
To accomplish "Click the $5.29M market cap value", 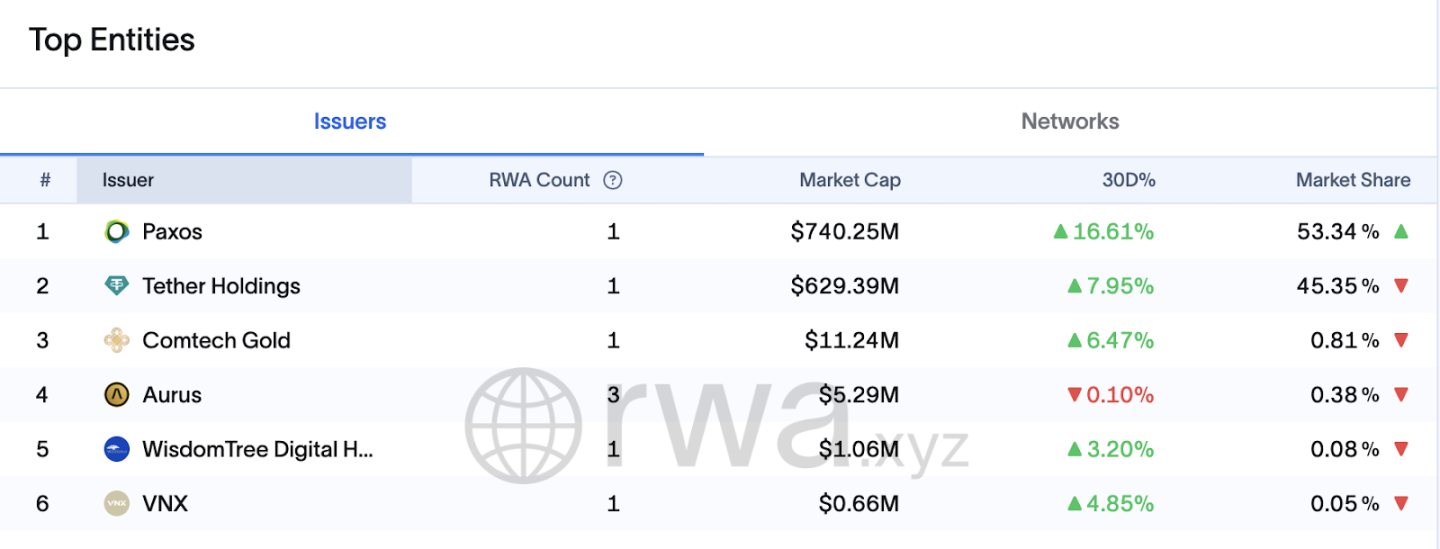I will 859,395.
